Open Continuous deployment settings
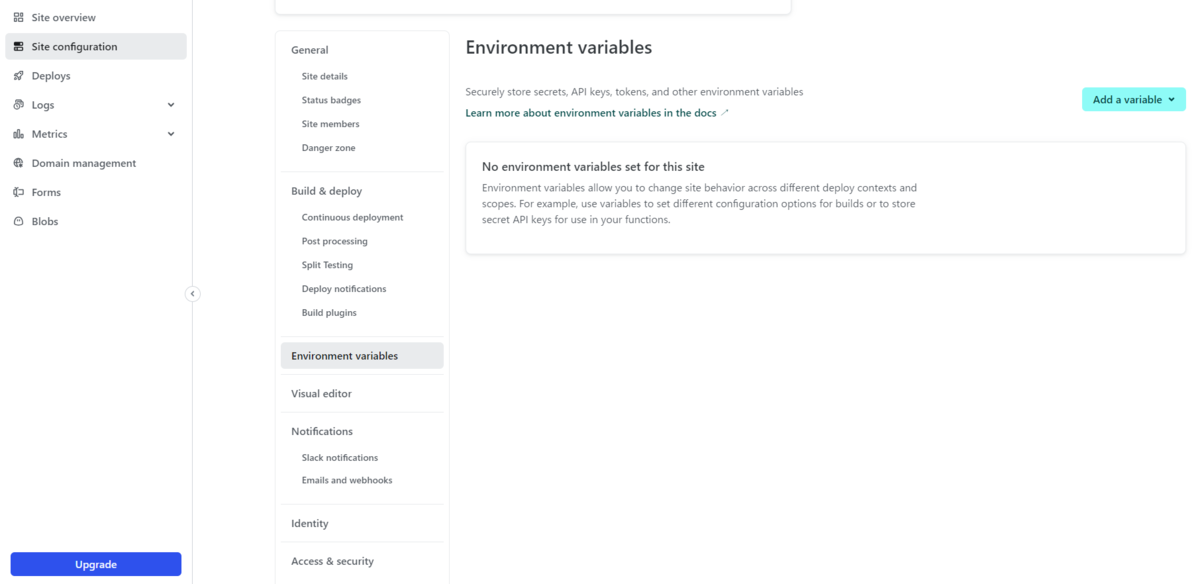This screenshot has height=584, width=1200. 352,217
